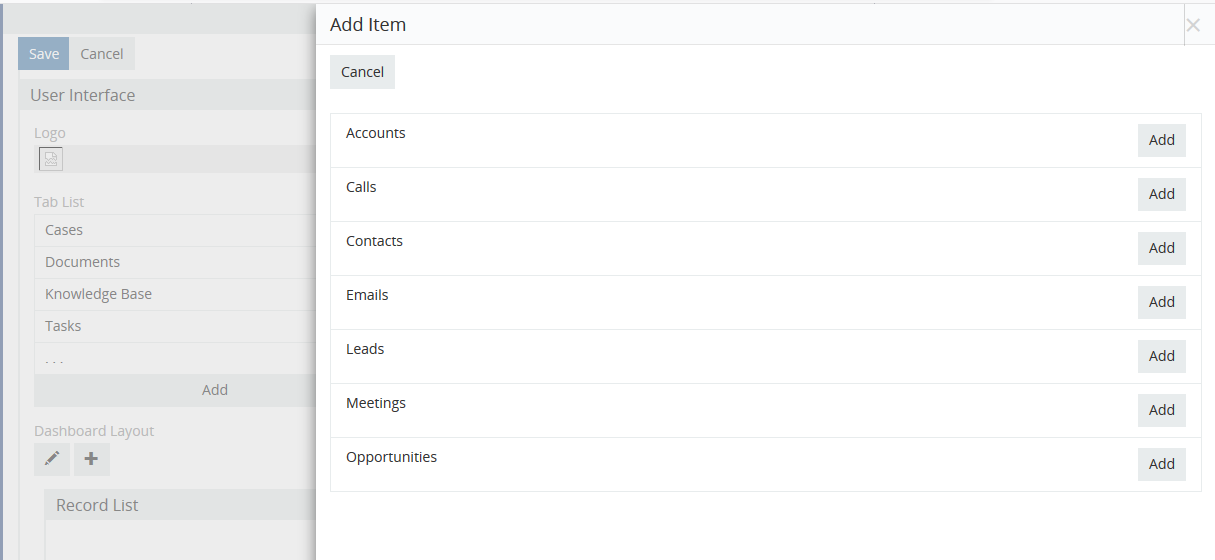This screenshot has height=560, width=1215.
Task: Click Cancel next to Save
Action: 102,54
